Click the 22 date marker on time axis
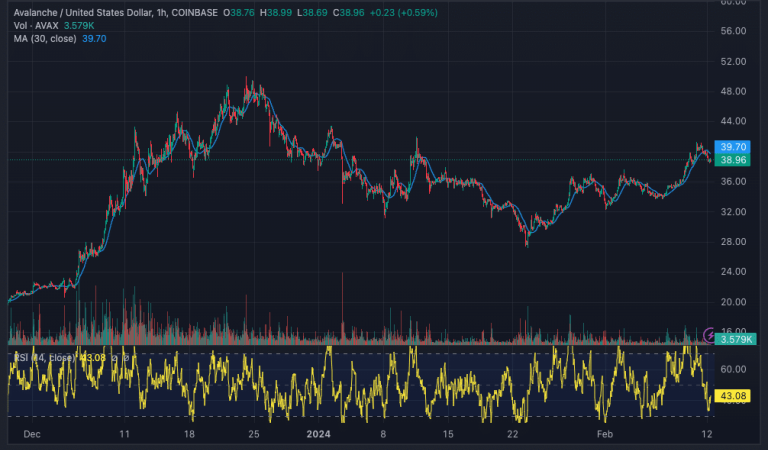Image resolution: width=768 pixels, height=450 pixels. 513,435
